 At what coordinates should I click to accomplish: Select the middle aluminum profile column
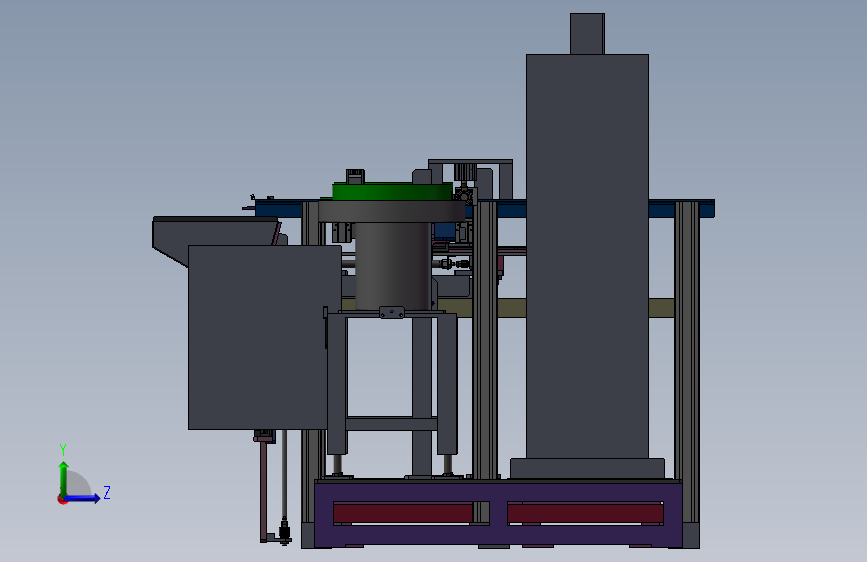click(485, 340)
